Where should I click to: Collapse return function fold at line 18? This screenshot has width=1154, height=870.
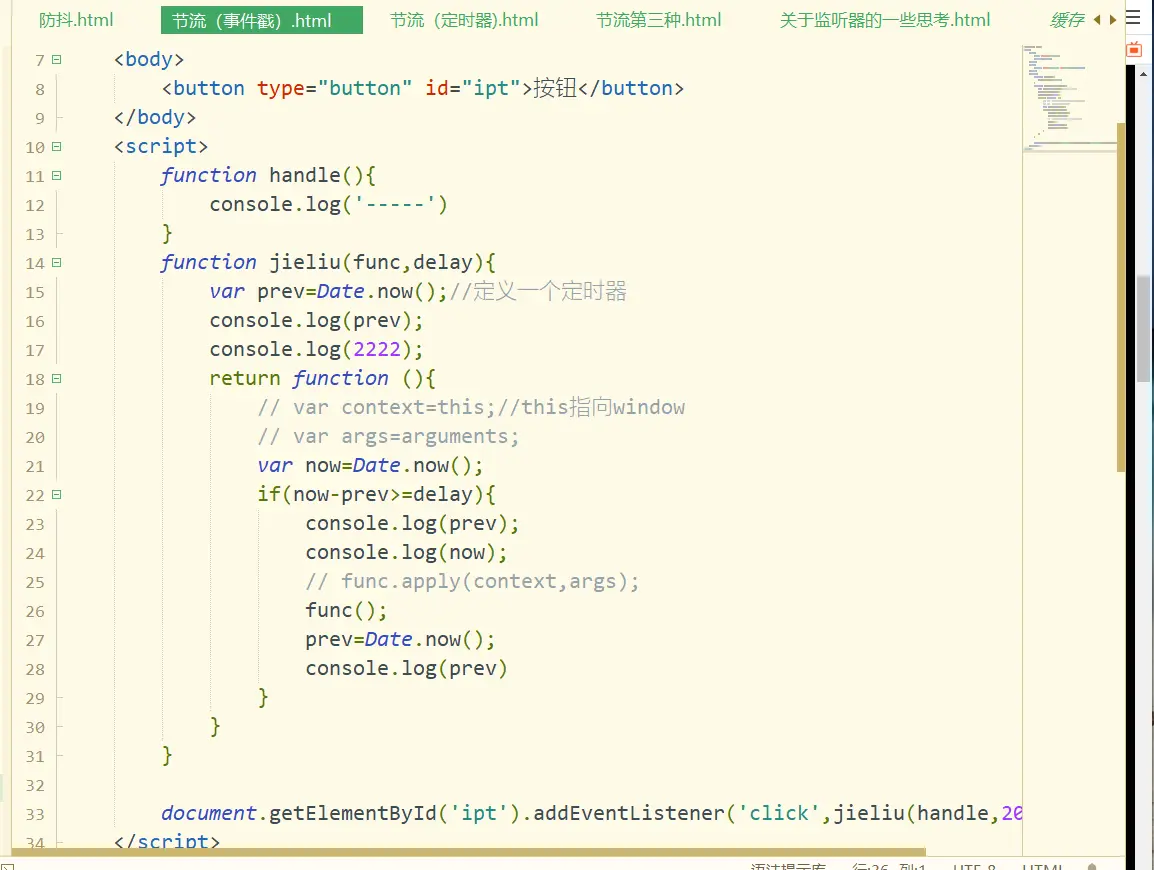coord(57,379)
